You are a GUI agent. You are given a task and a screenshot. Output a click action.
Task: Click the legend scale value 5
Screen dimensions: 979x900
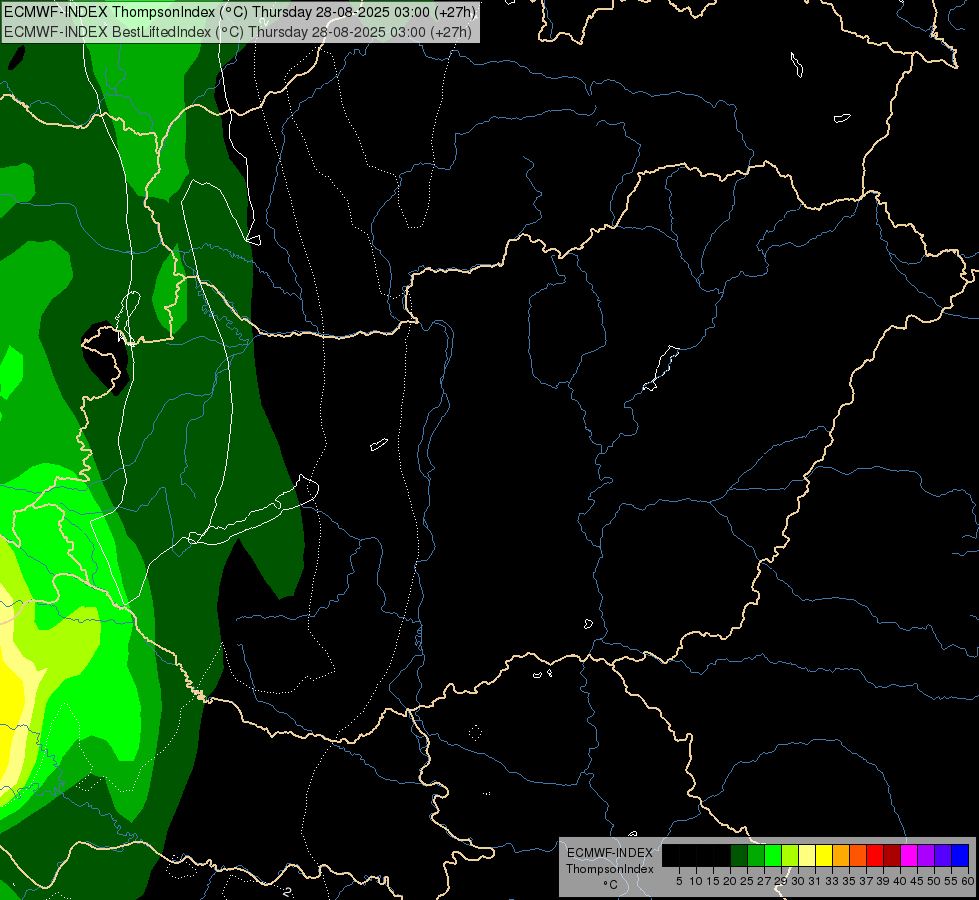(x=679, y=881)
